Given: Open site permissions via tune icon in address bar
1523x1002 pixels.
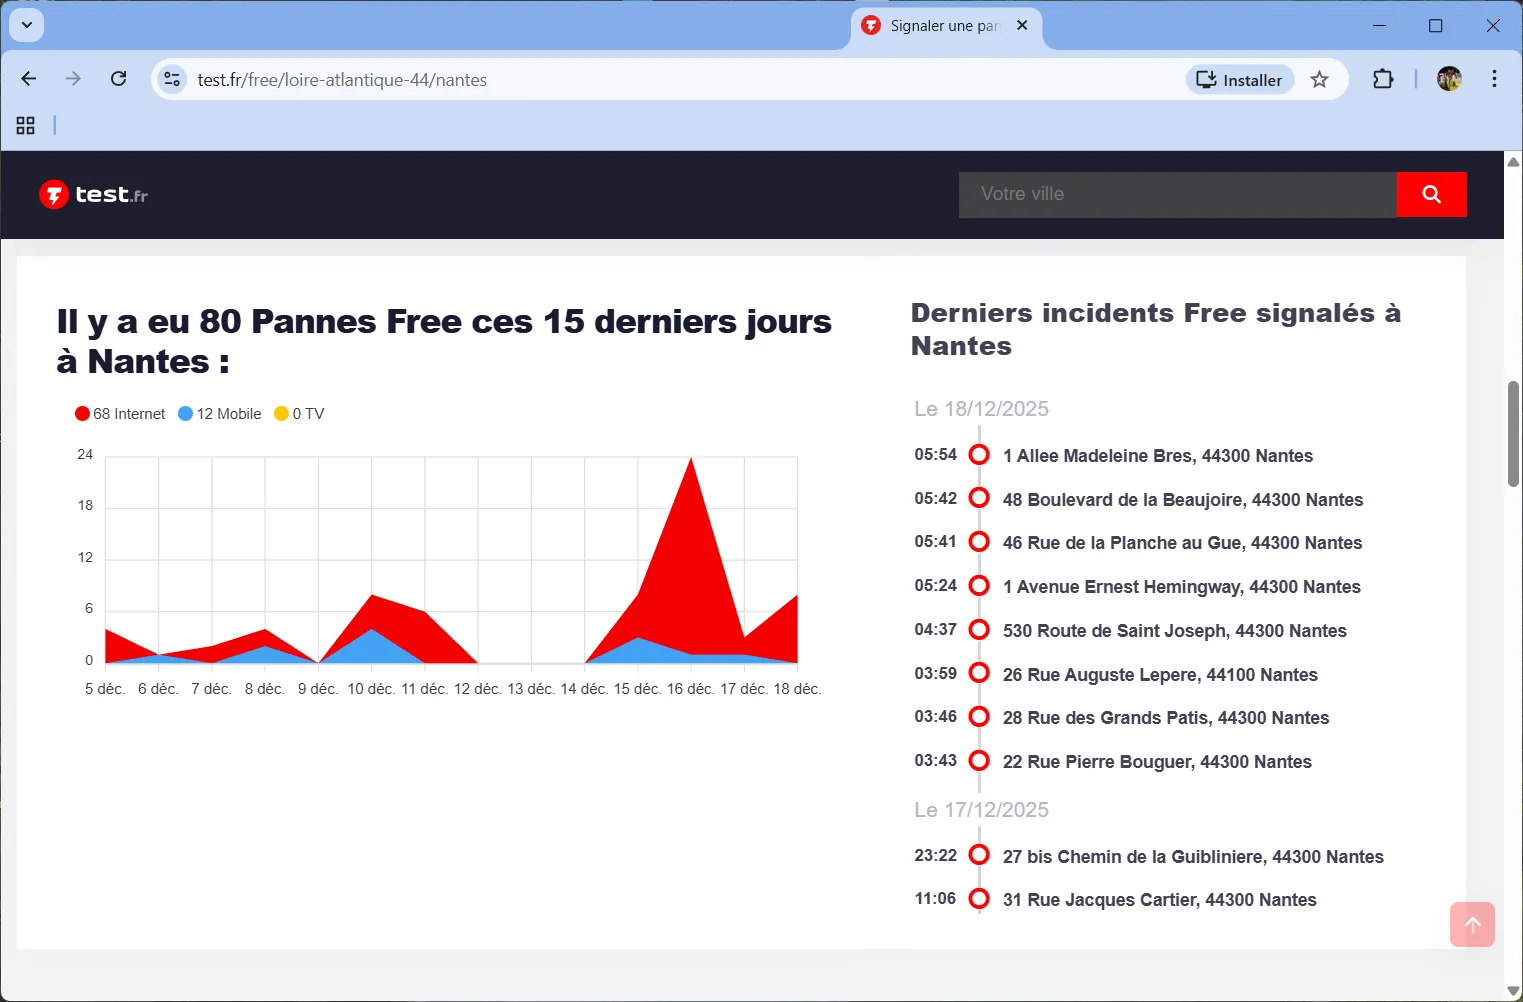Looking at the screenshot, I should coord(172,79).
